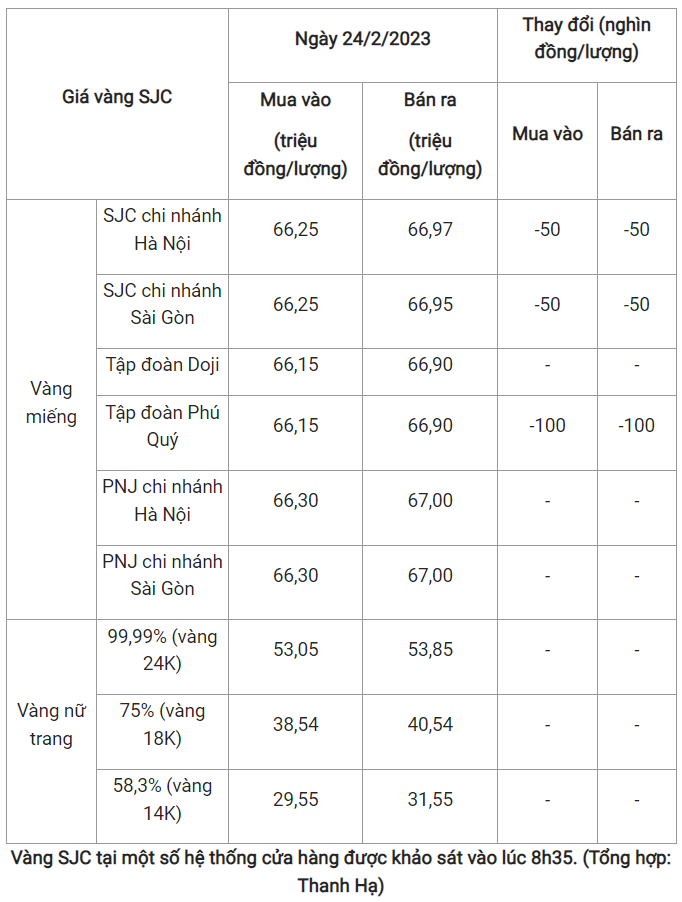
Task: Select the 40,54 selling price cell
Action: coord(430,725)
